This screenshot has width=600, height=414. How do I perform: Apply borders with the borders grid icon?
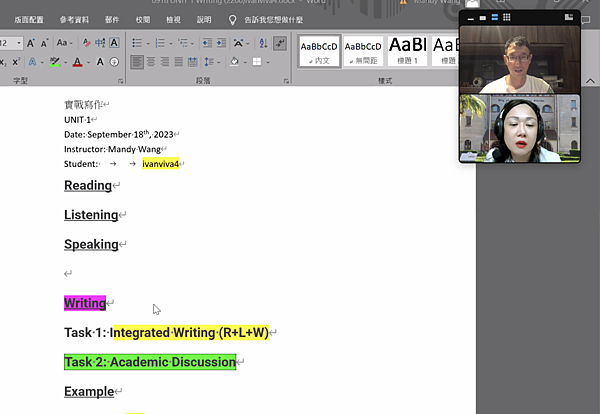tap(257, 62)
